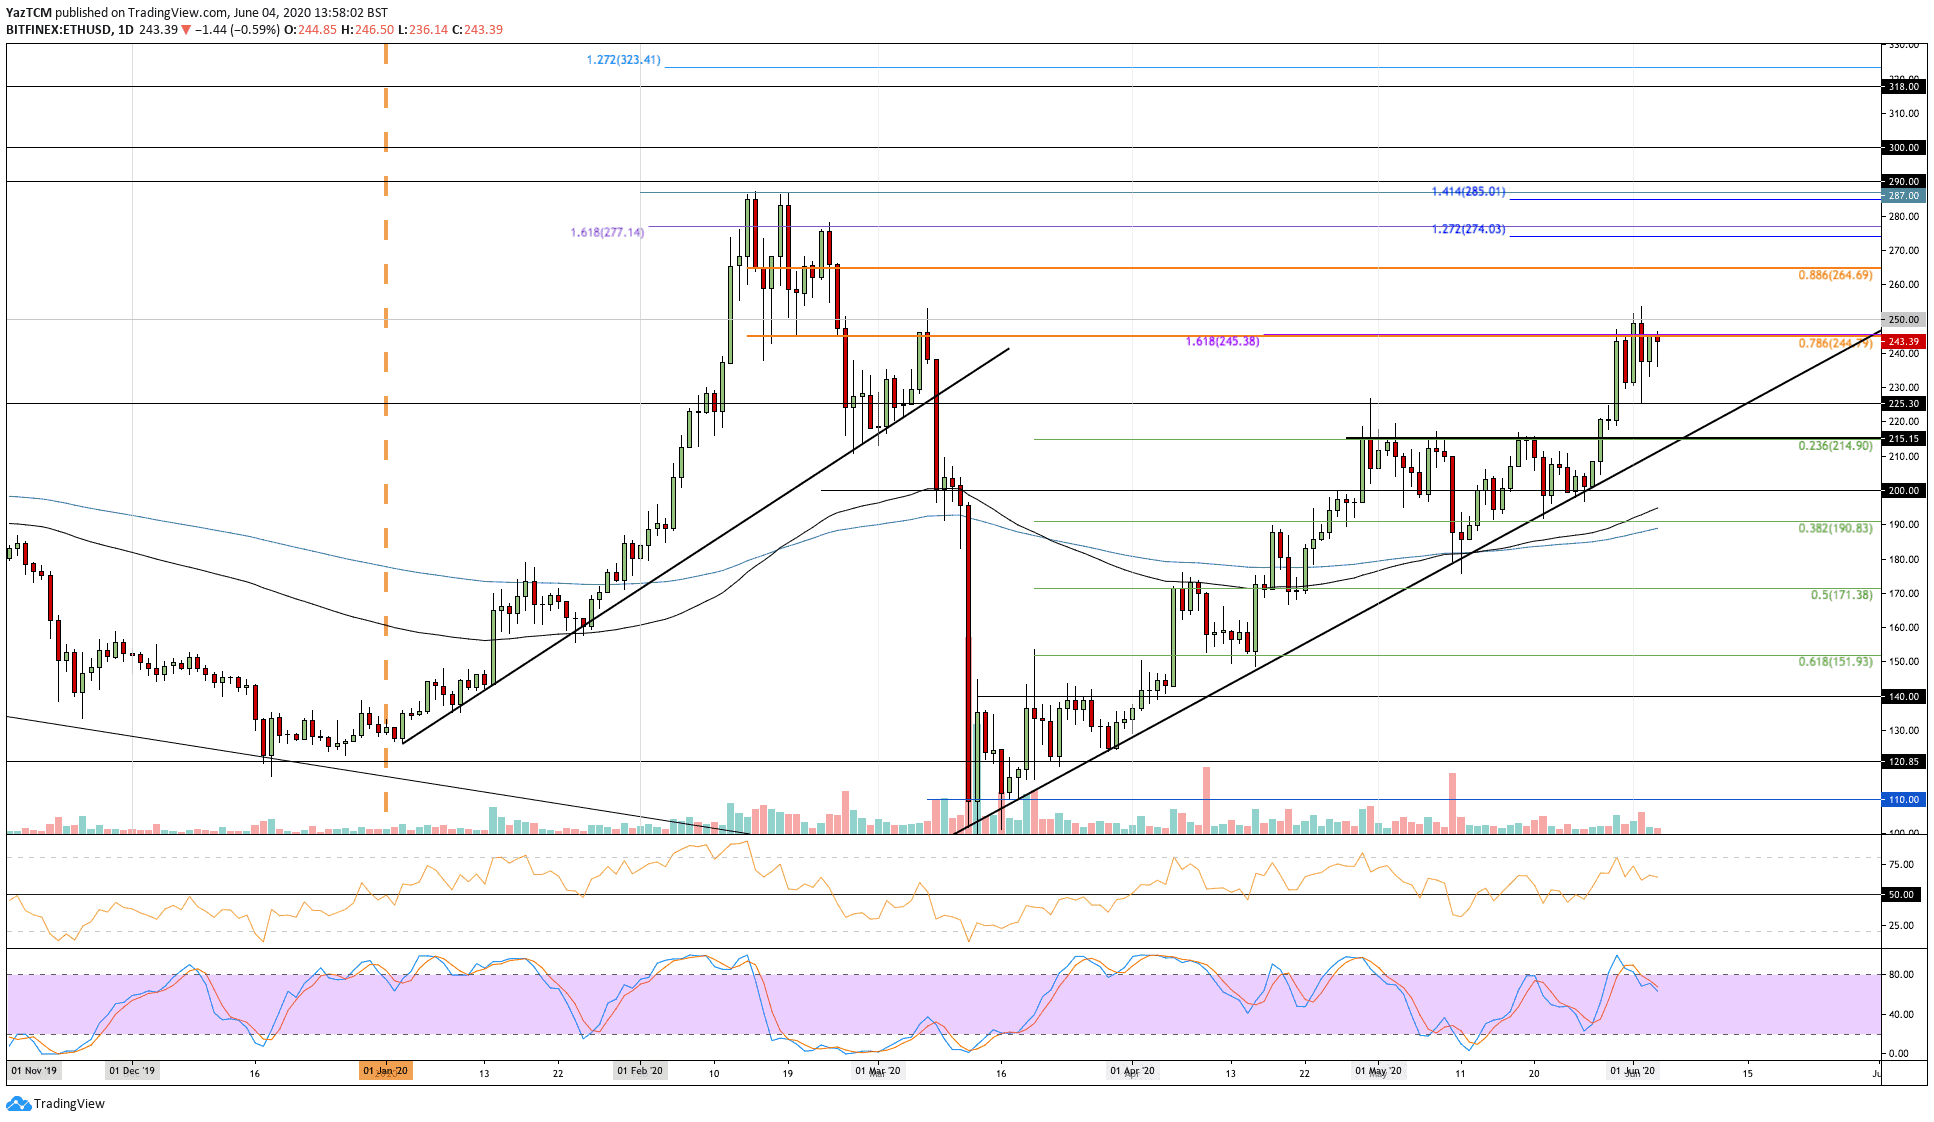The height and width of the screenshot is (1122, 1934).
Task: Click the Stochastic 80.00 axis label
Action: click(x=1900, y=974)
